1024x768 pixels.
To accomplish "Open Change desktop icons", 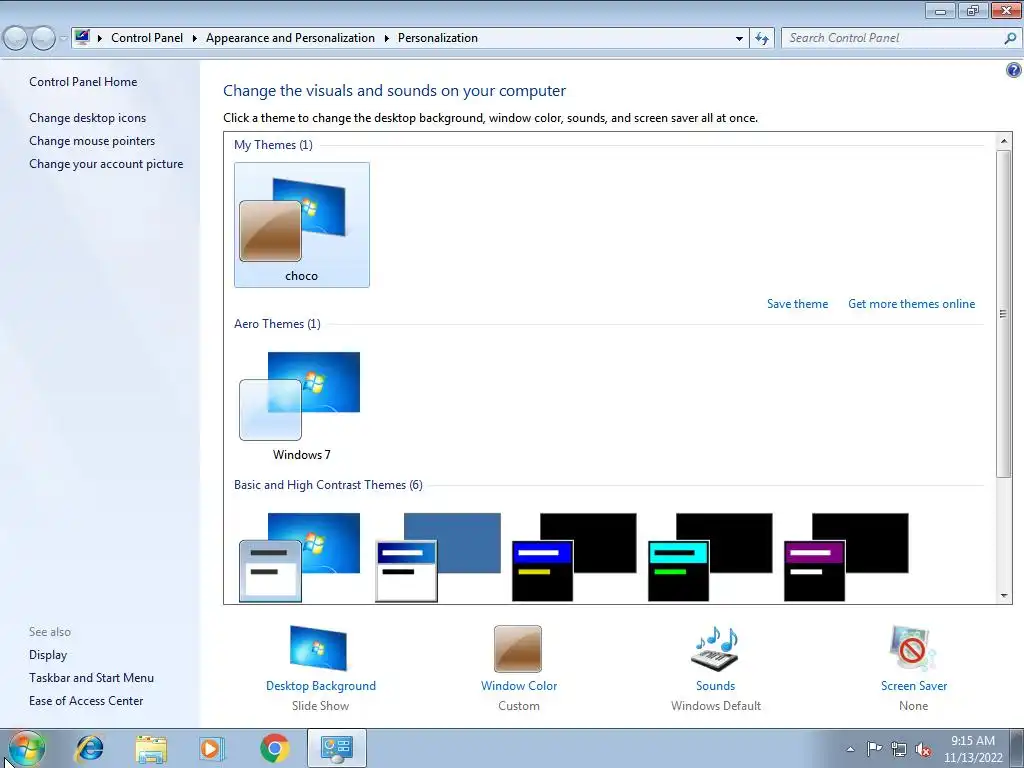I will tap(88, 118).
